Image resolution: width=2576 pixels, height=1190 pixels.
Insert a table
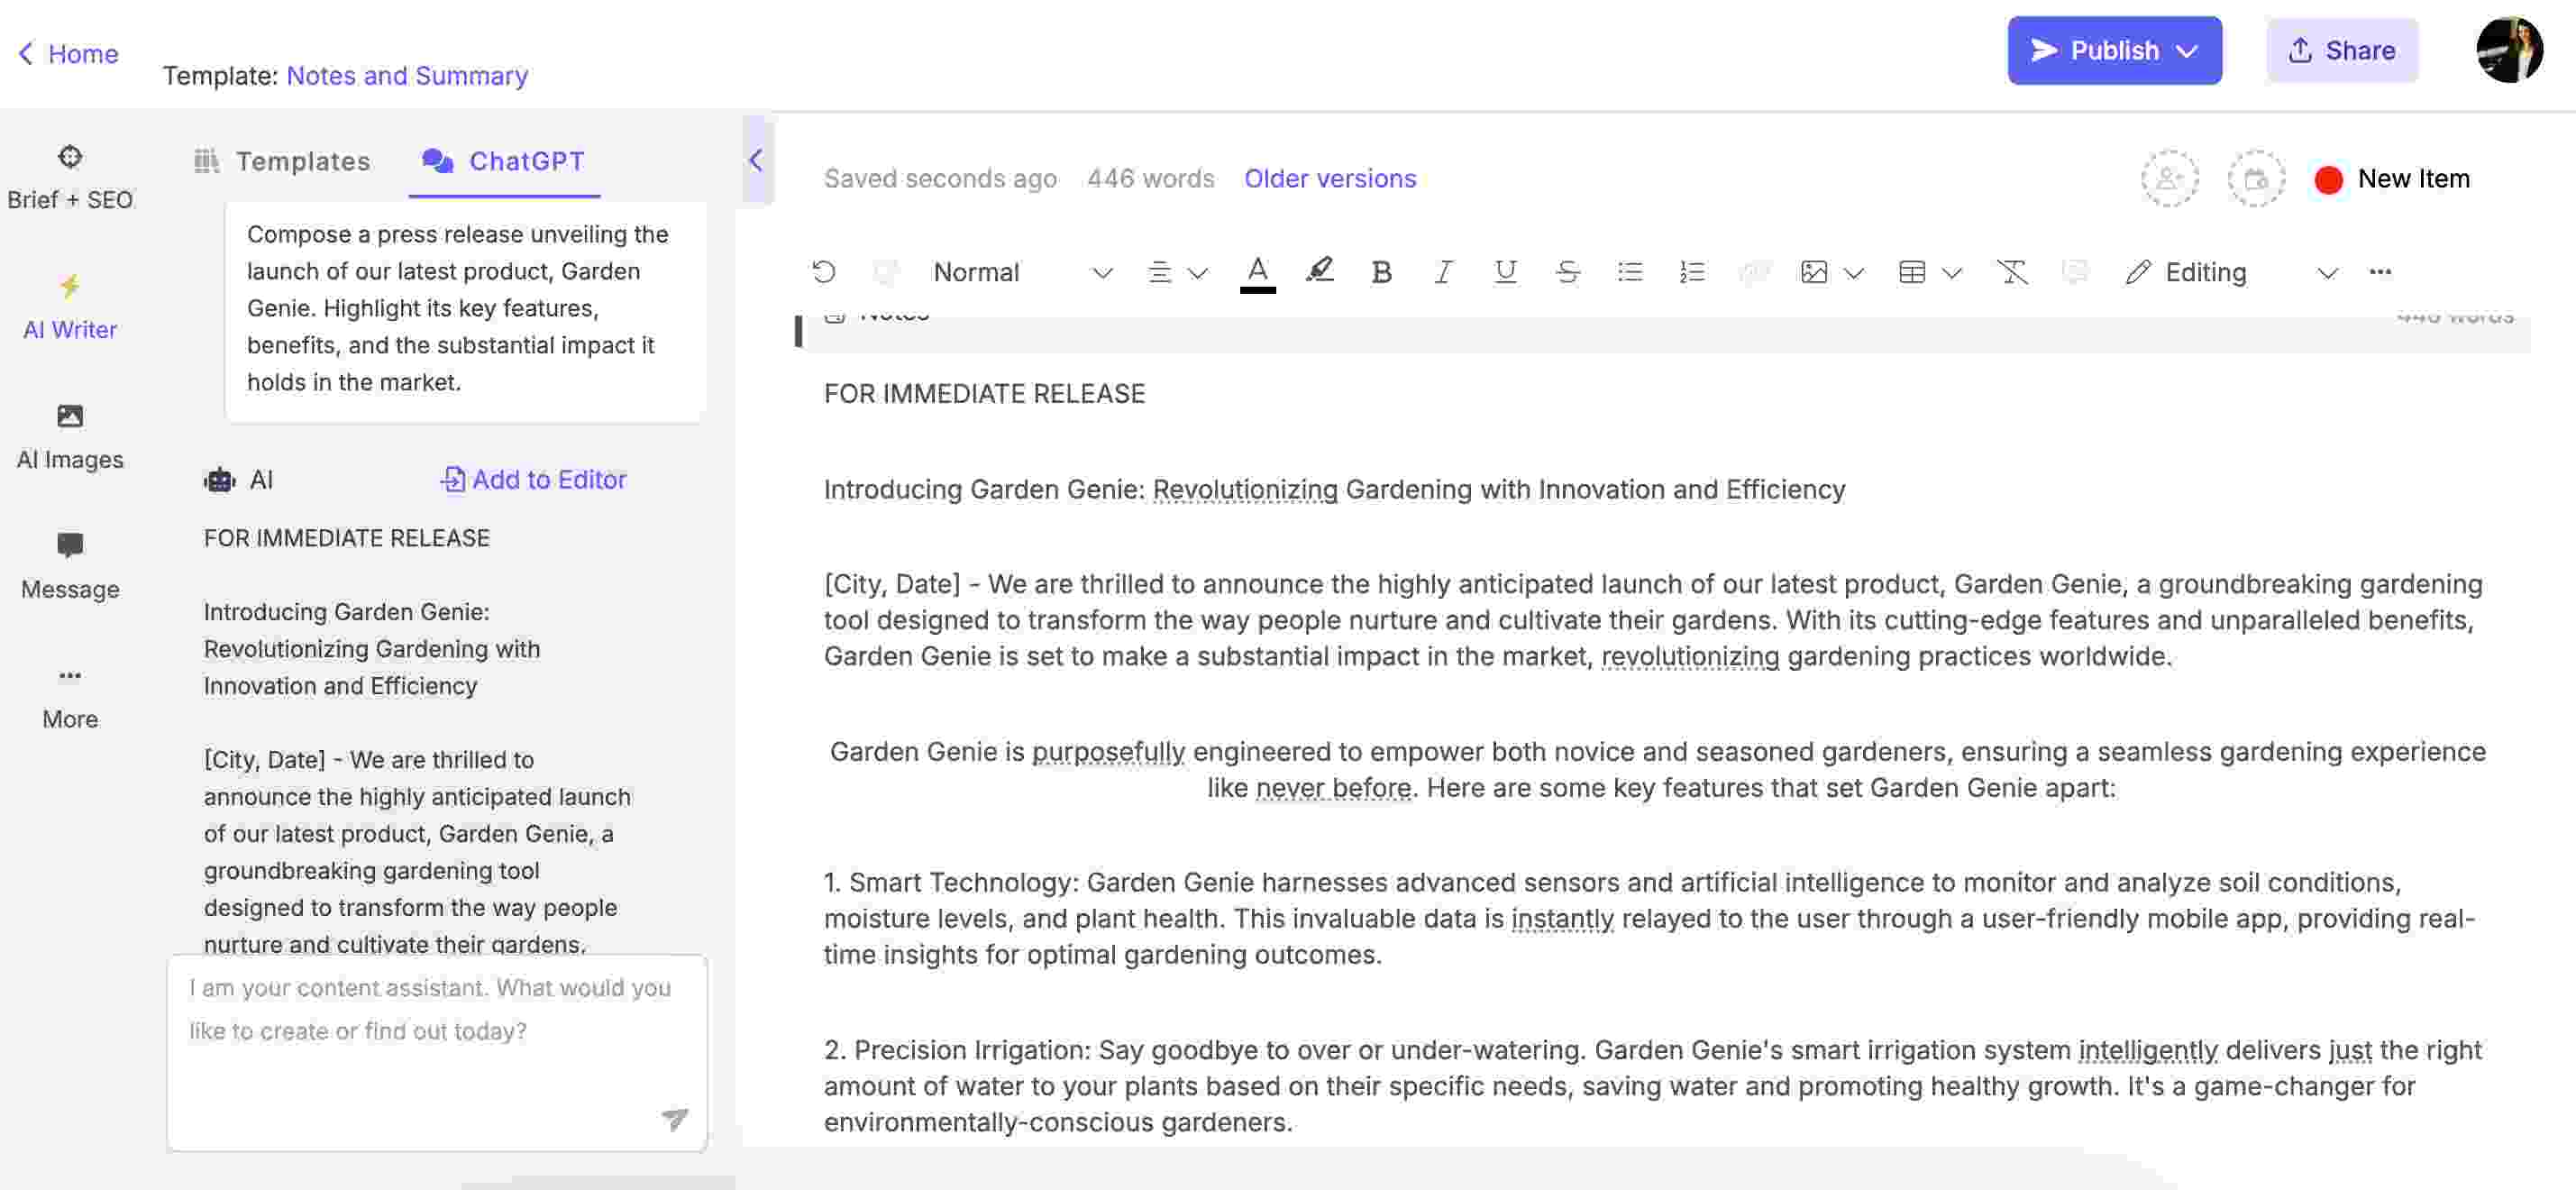tap(1911, 272)
